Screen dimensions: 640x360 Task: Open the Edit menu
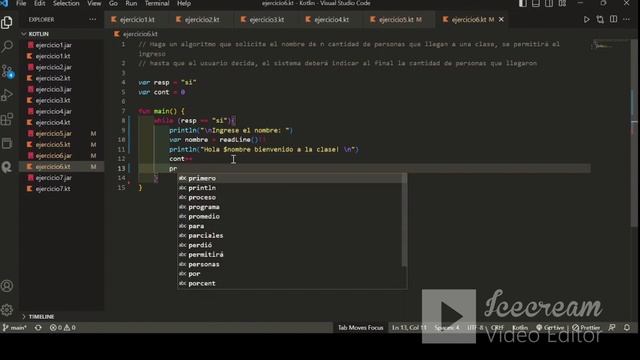pos(40,3)
